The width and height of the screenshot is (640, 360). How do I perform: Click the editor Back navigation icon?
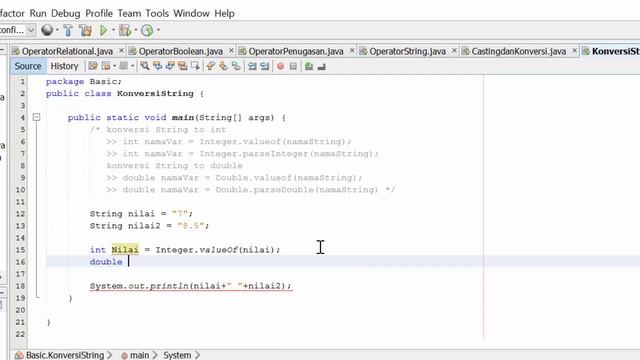106,66
